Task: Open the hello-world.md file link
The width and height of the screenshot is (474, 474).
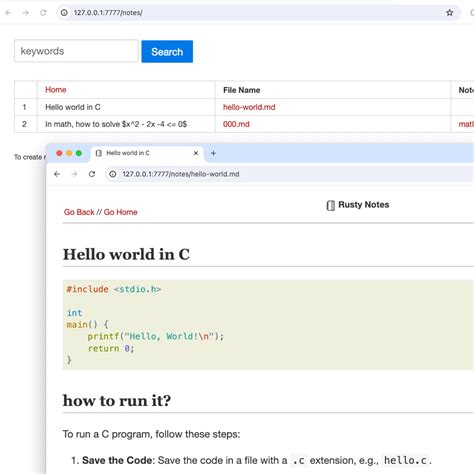Action: point(249,107)
